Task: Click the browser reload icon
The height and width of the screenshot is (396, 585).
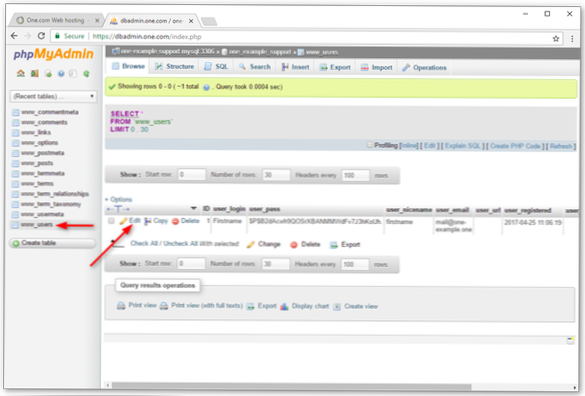Action: click(x=41, y=36)
